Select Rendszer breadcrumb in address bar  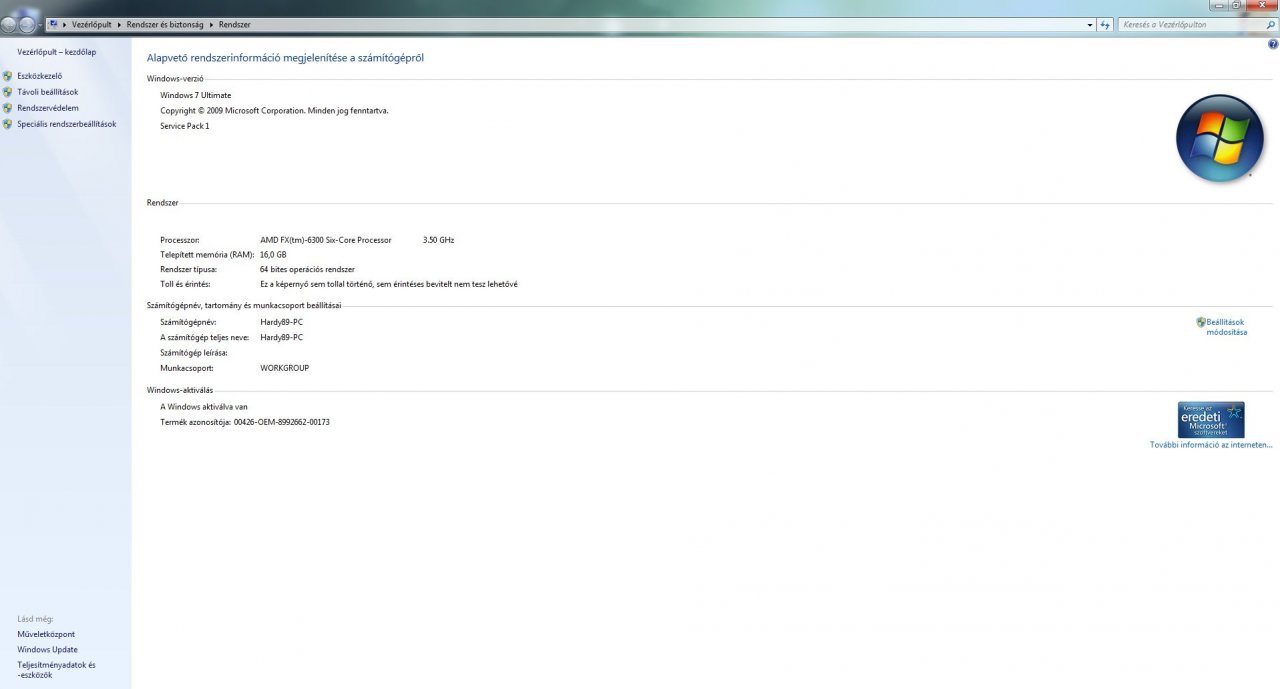235,24
